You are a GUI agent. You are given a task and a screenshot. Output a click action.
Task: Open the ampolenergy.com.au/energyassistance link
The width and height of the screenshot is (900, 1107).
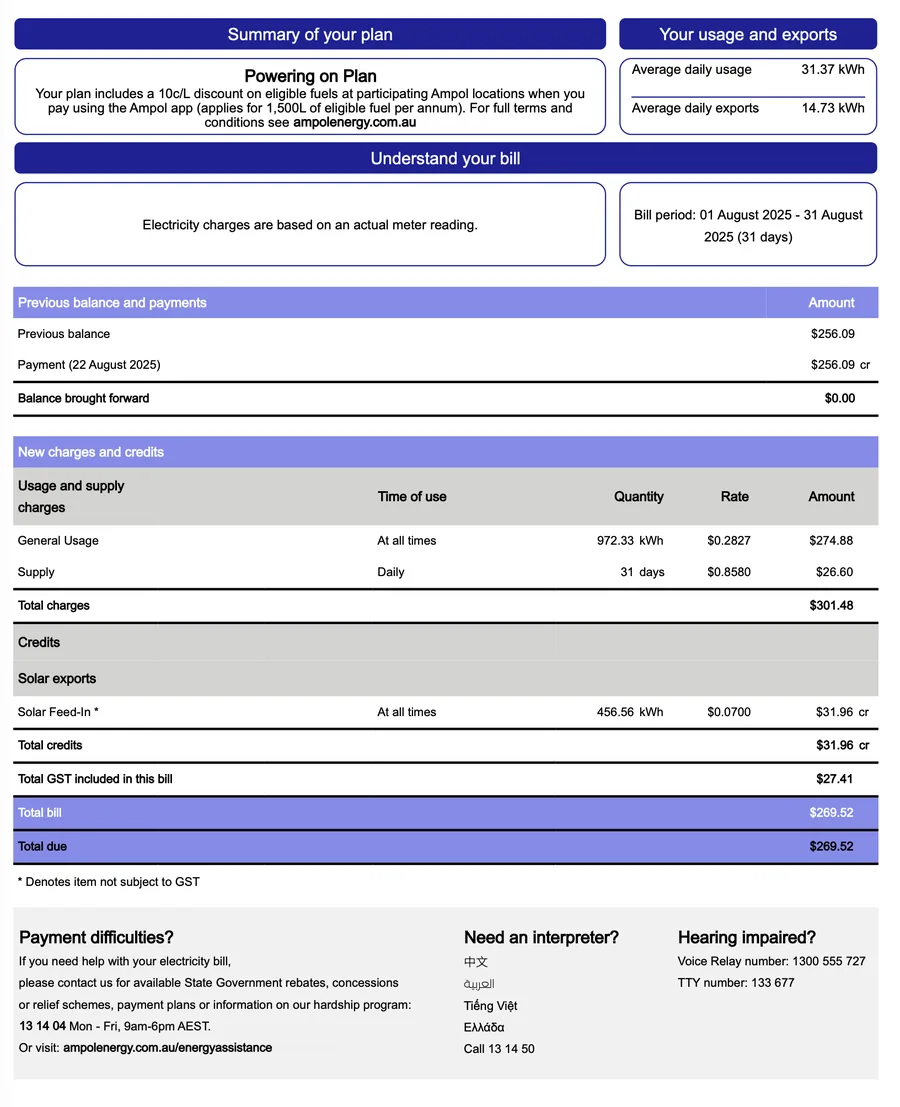pyautogui.click(x=167, y=1048)
